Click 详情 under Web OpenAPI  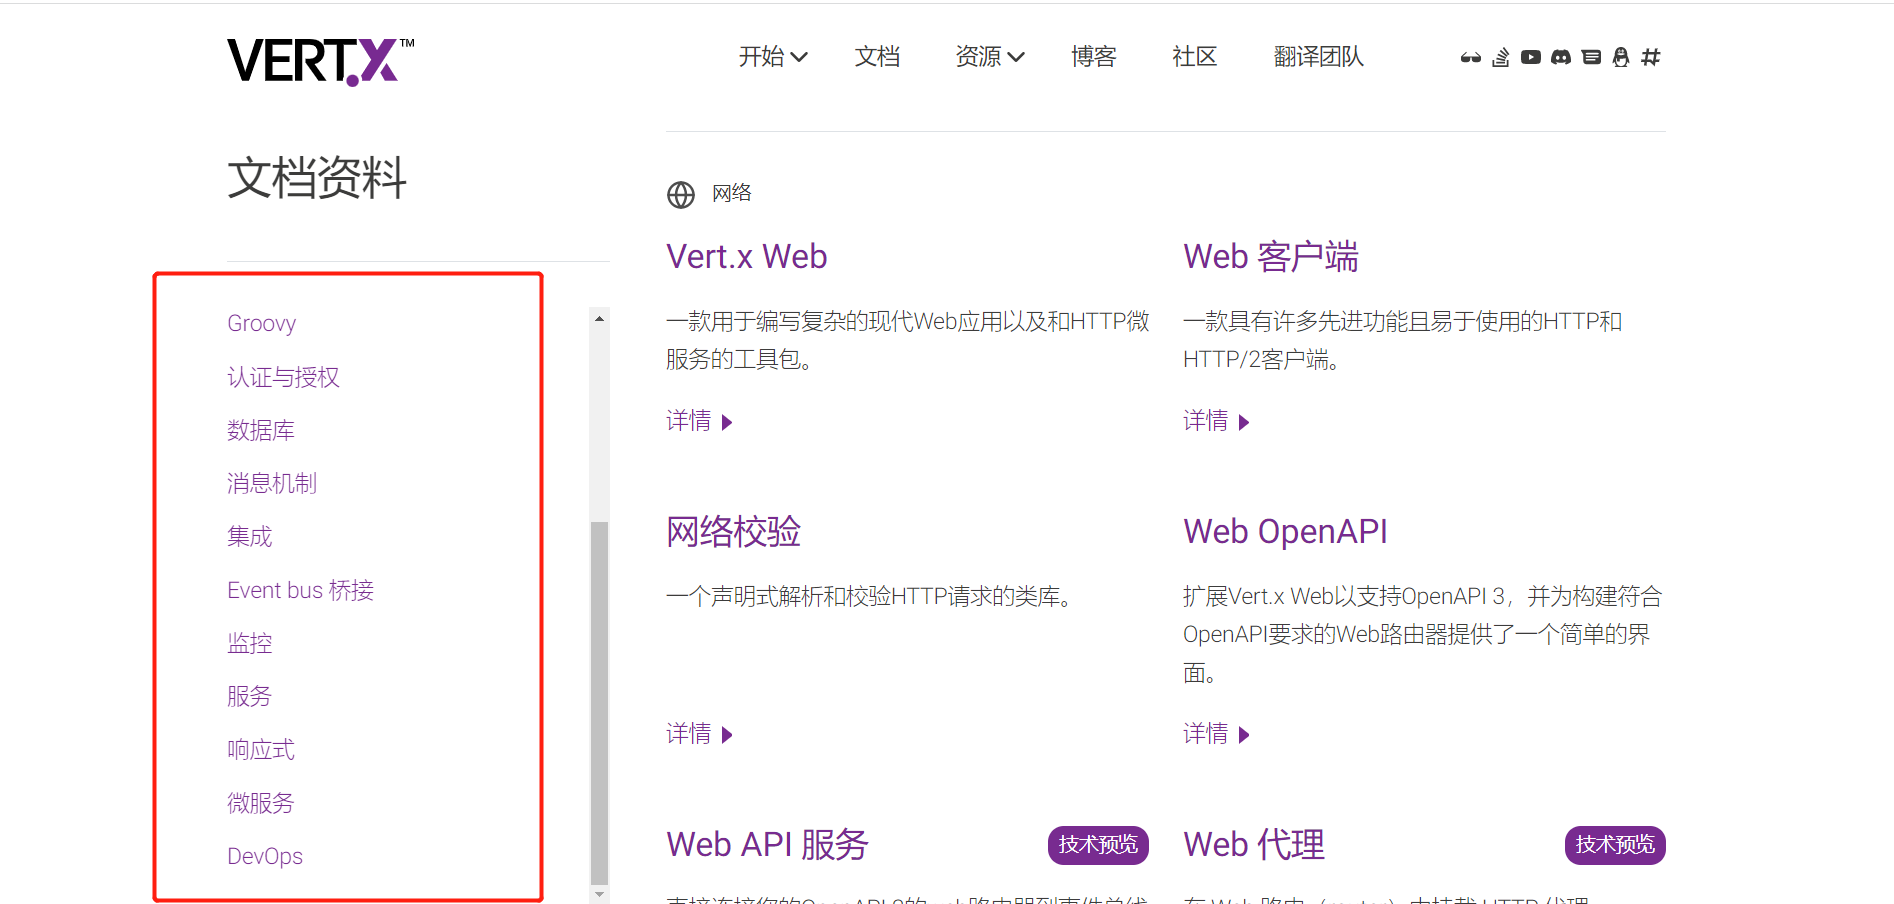(x=1205, y=734)
